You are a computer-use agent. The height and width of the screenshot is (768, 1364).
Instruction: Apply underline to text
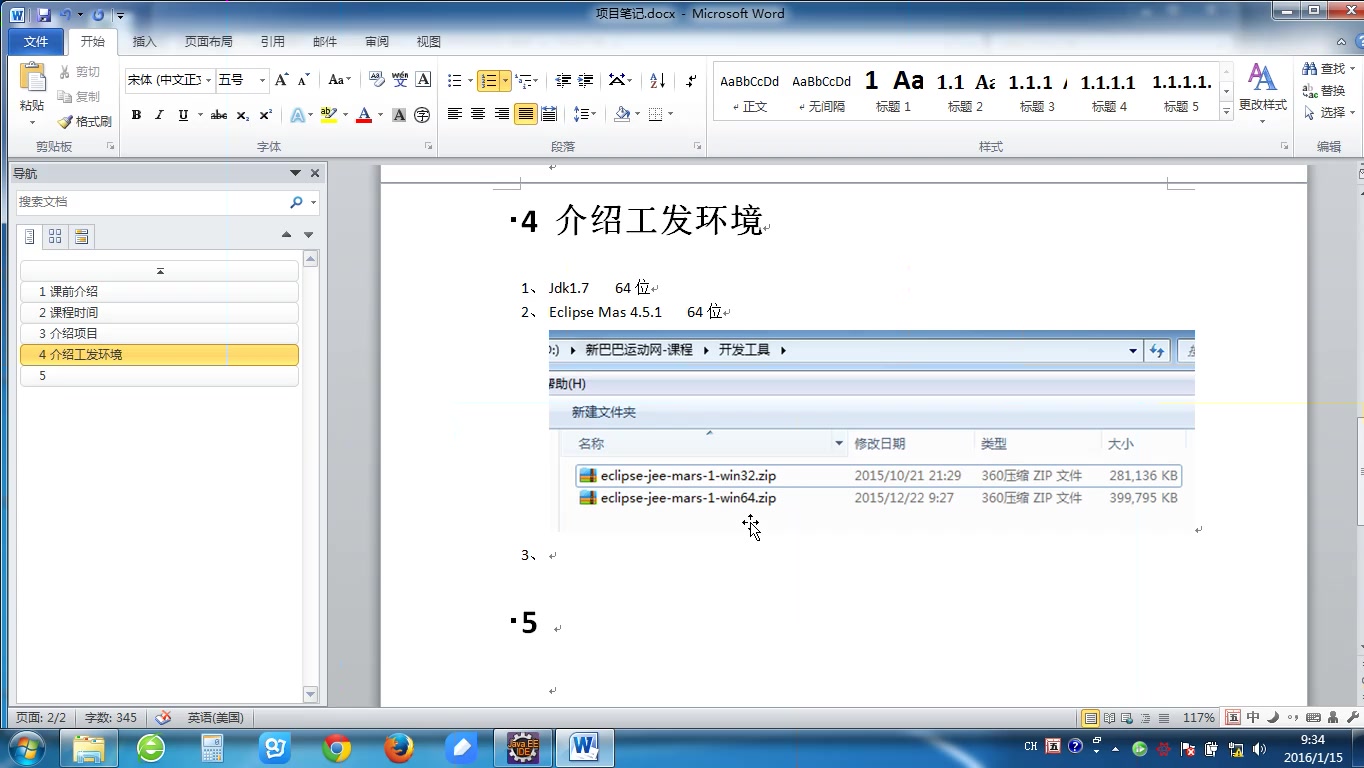[x=182, y=115]
